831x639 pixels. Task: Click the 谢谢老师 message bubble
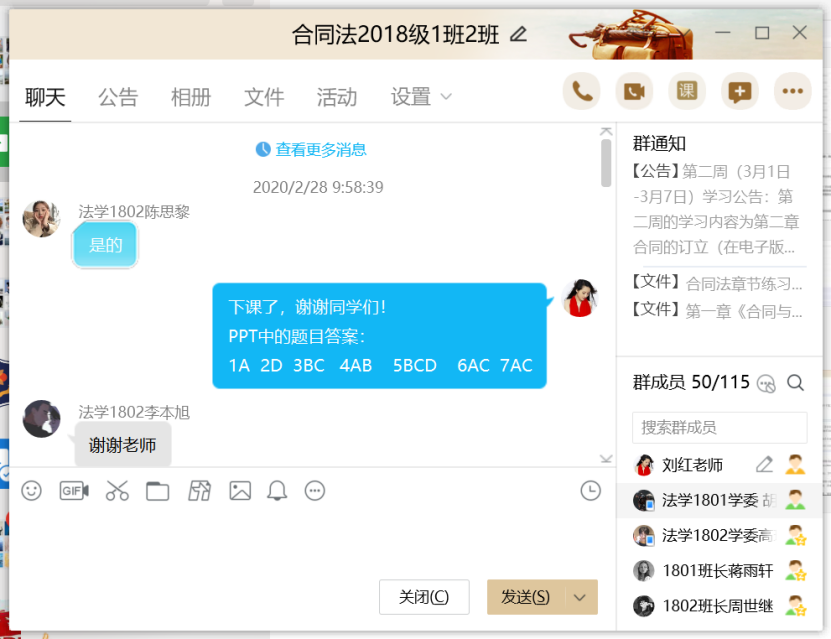tap(122, 445)
